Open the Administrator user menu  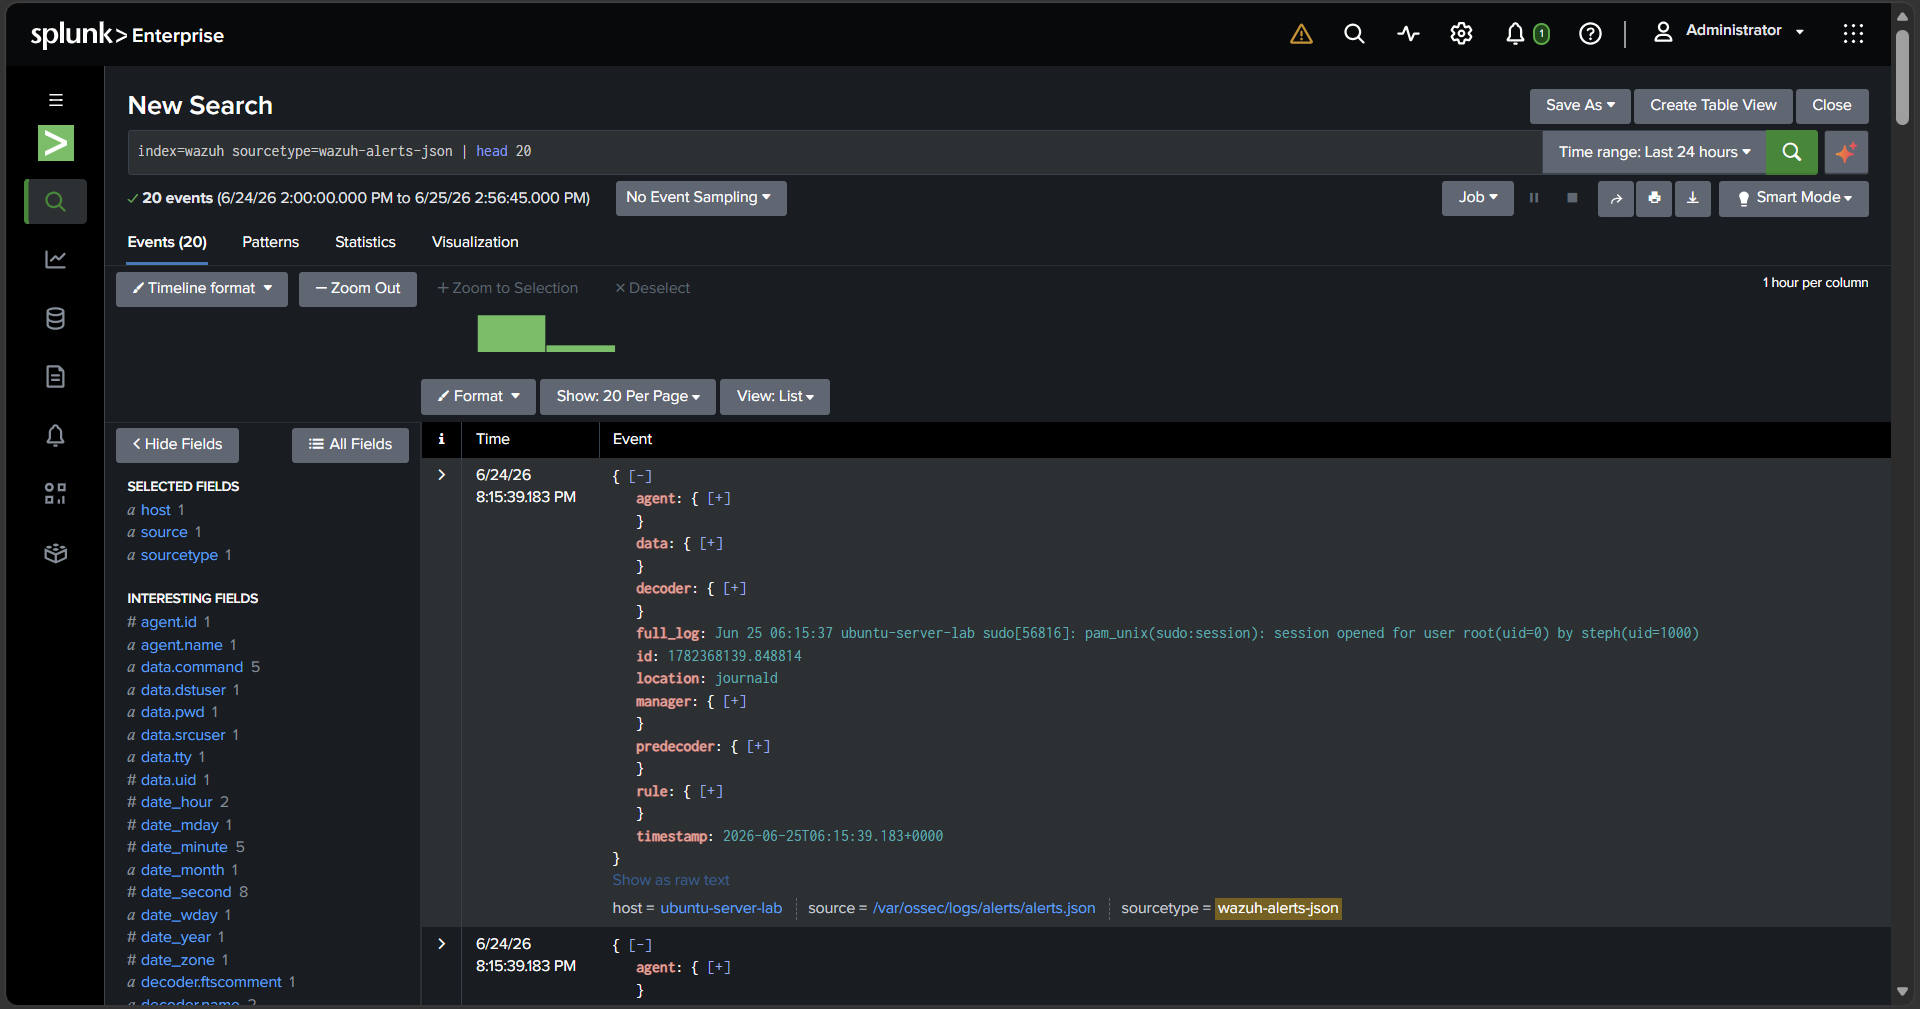click(1729, 31)
